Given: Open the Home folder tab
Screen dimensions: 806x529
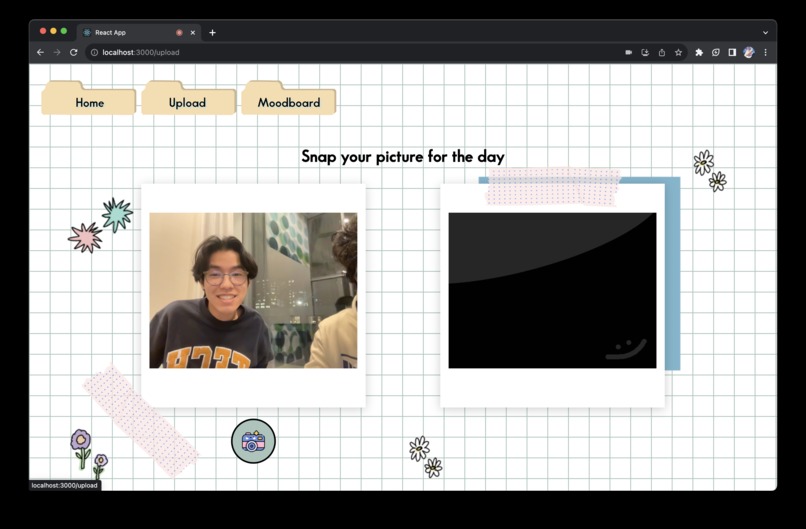Looking at the screenshot, I should [x=89, y=98].
